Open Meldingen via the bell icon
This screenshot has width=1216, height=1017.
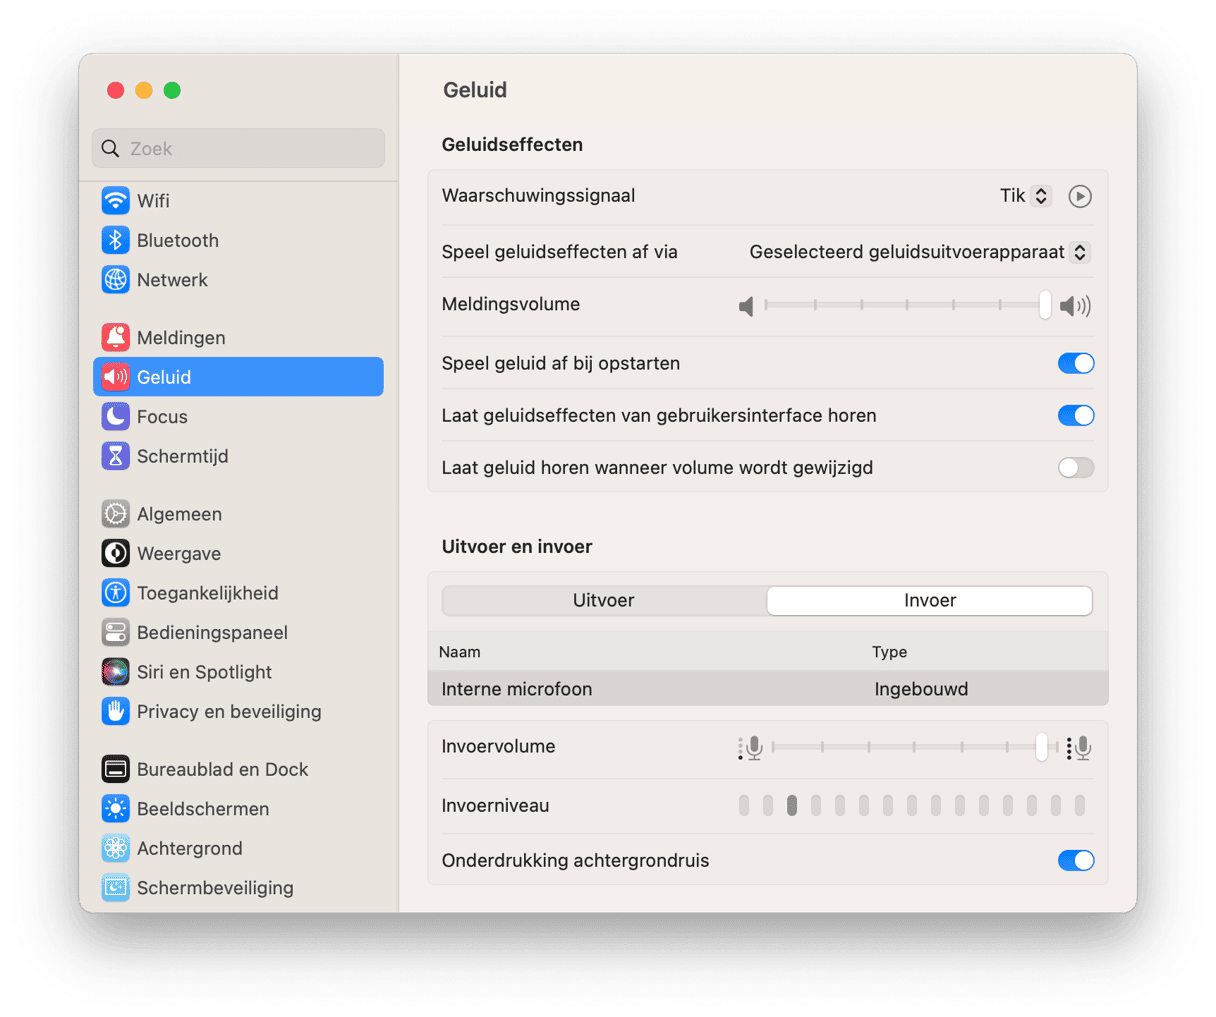[116, 337]
